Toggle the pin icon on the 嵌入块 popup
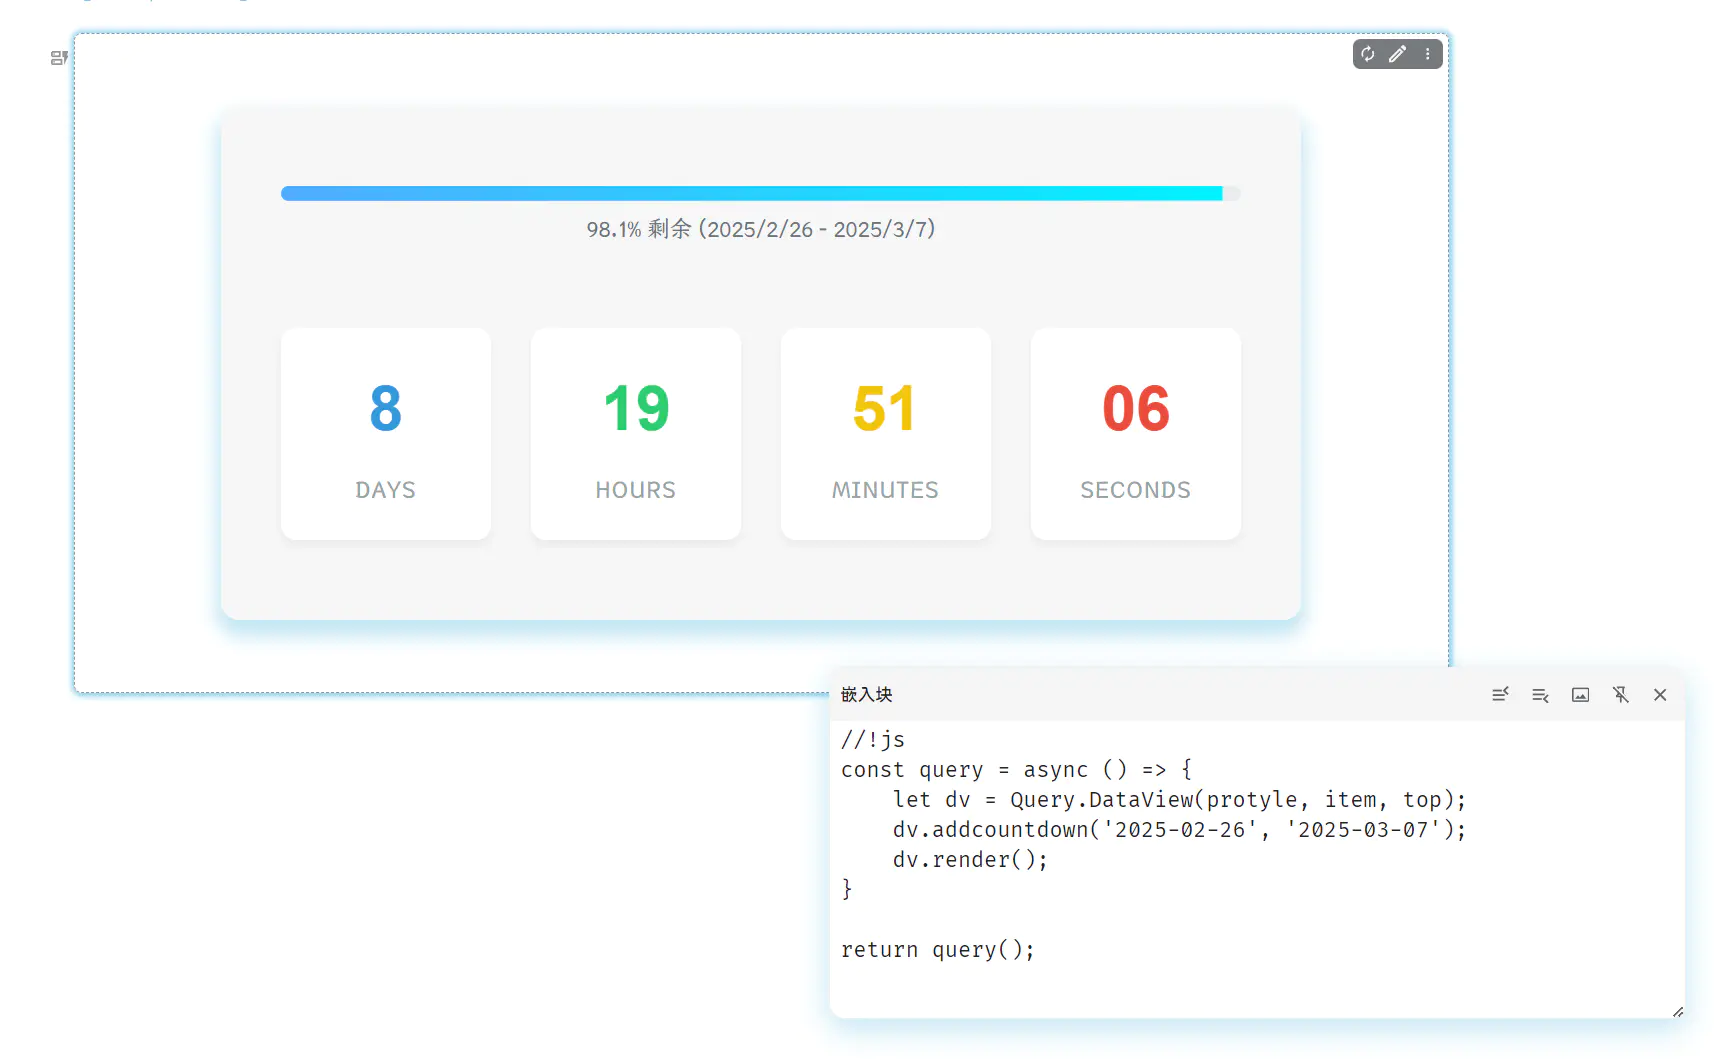 (x=1620, y=695)
